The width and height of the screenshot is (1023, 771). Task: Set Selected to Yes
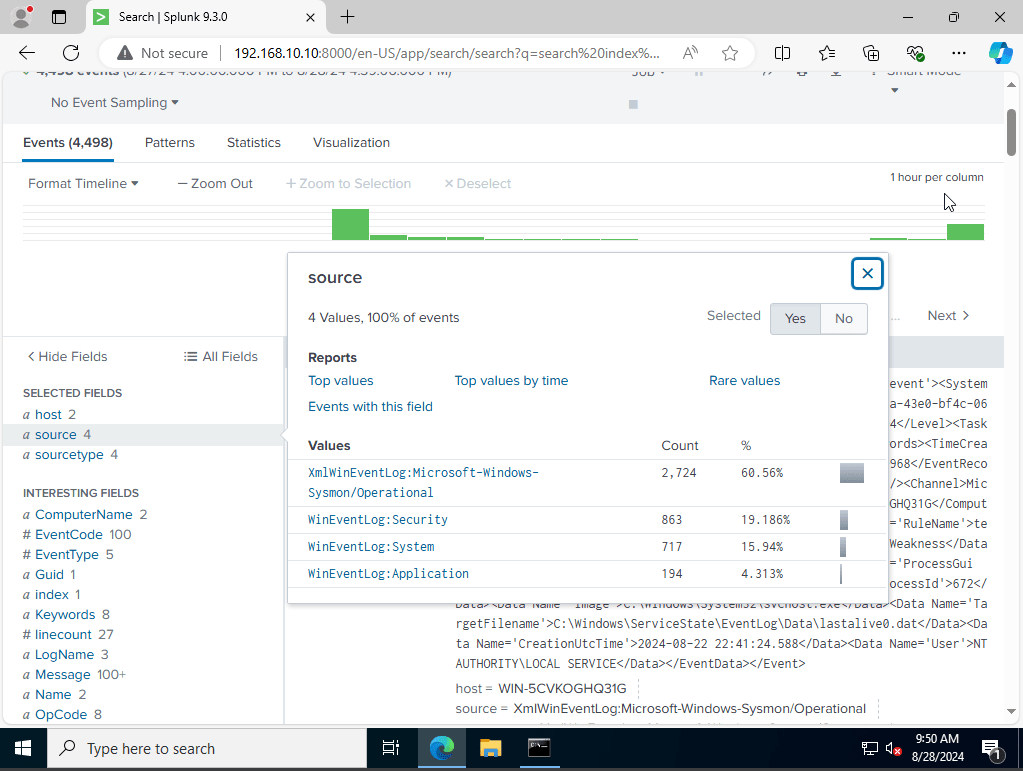[x=795, y=318]
